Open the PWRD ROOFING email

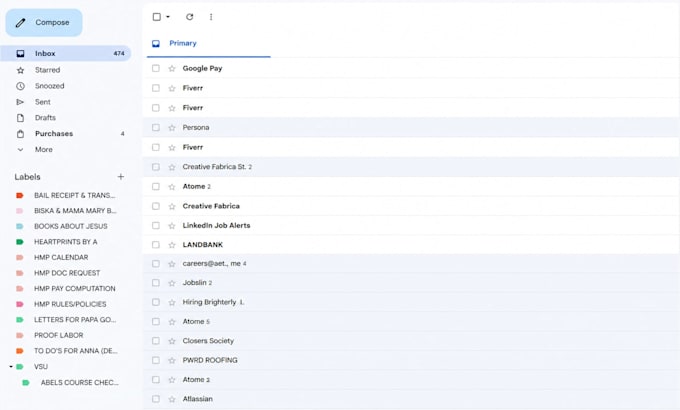point(411,360)
